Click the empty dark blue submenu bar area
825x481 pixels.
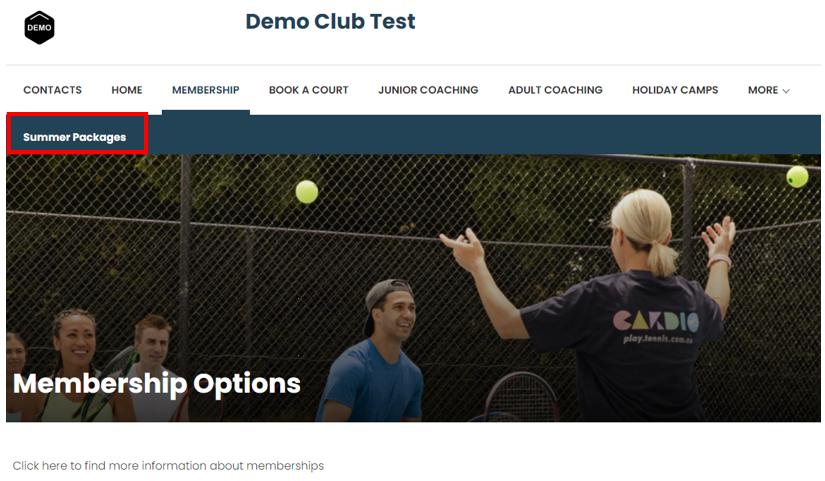tap(484, 135)
